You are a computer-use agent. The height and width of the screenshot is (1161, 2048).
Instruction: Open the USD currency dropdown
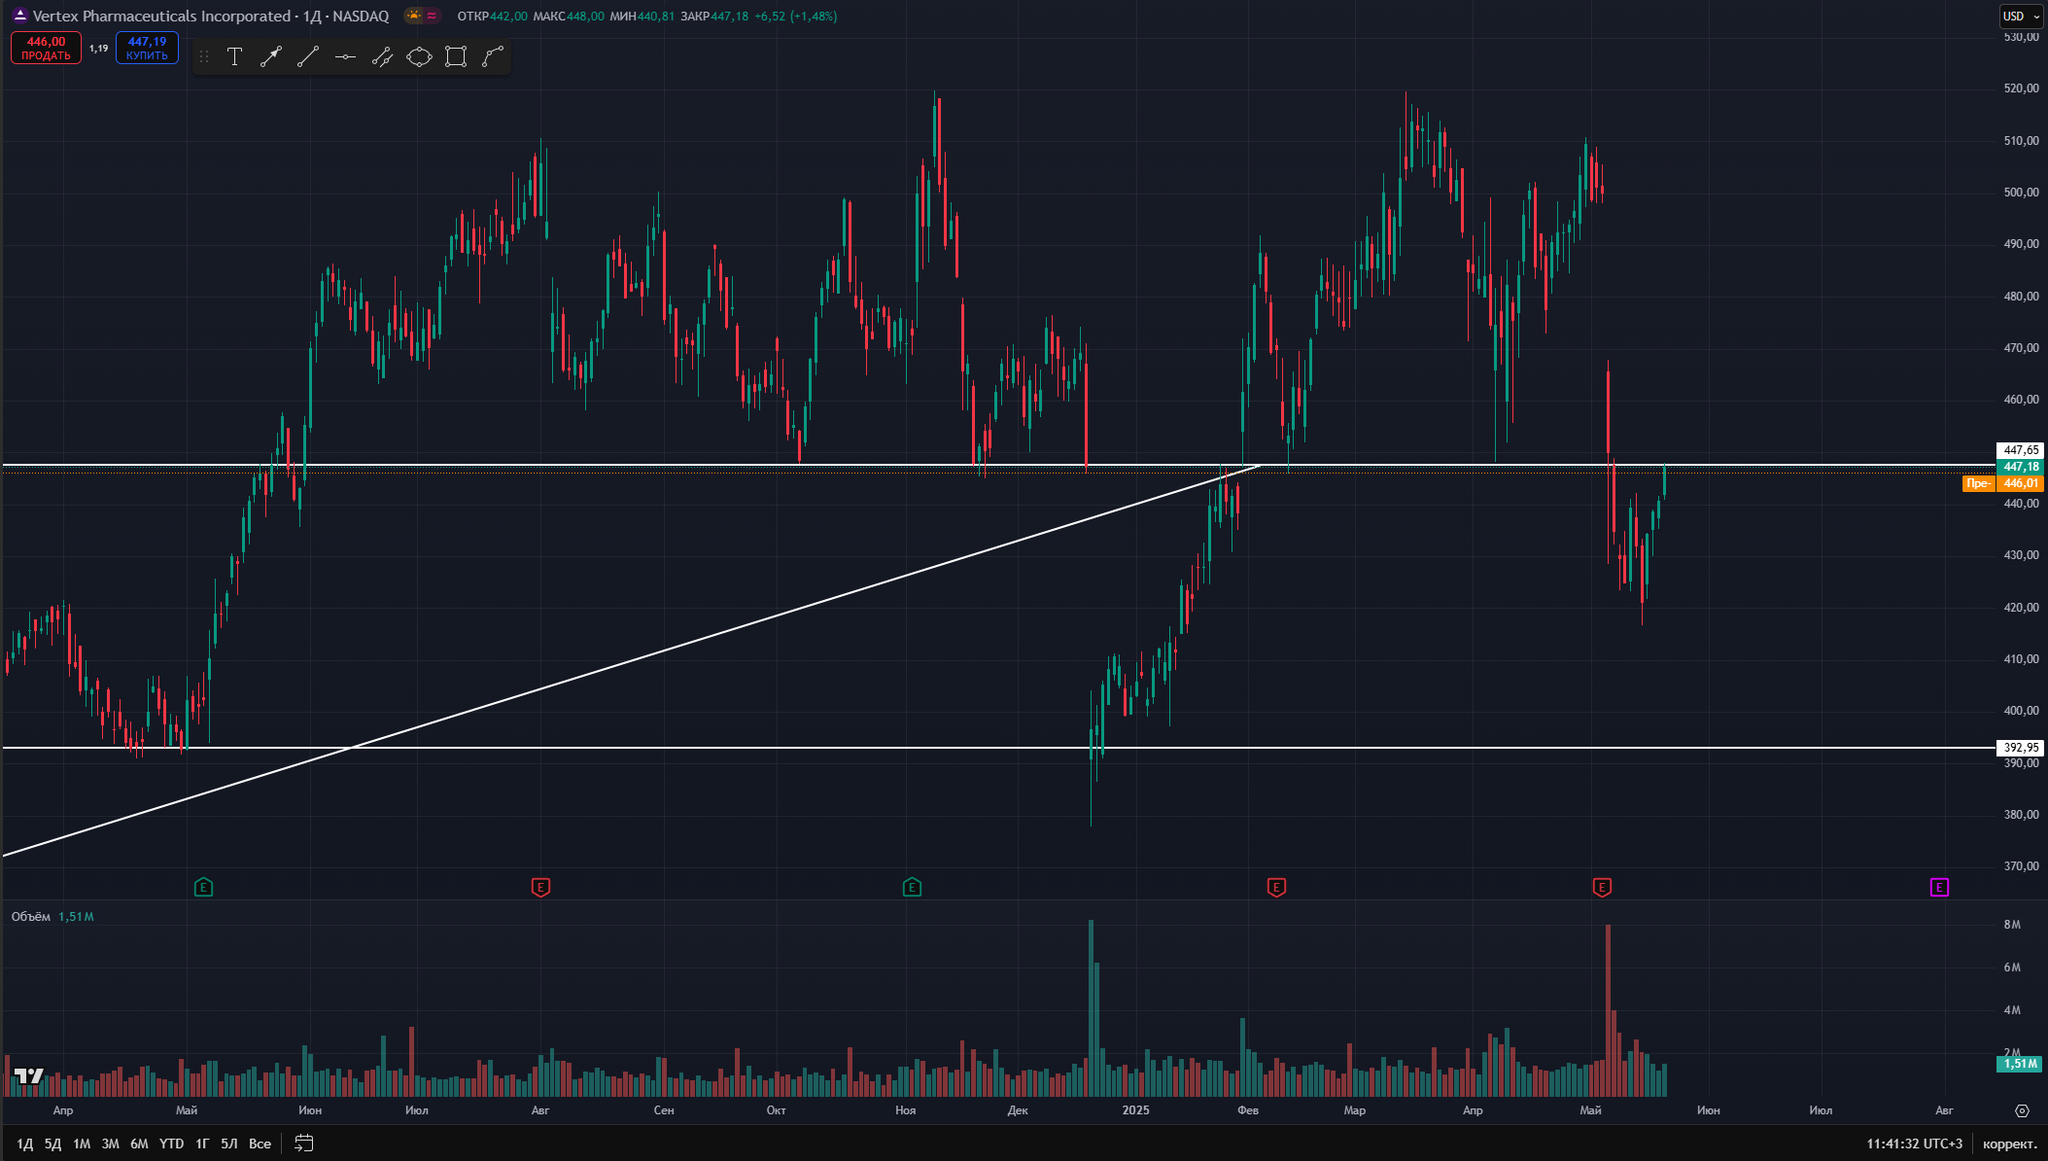(2021, 16)
